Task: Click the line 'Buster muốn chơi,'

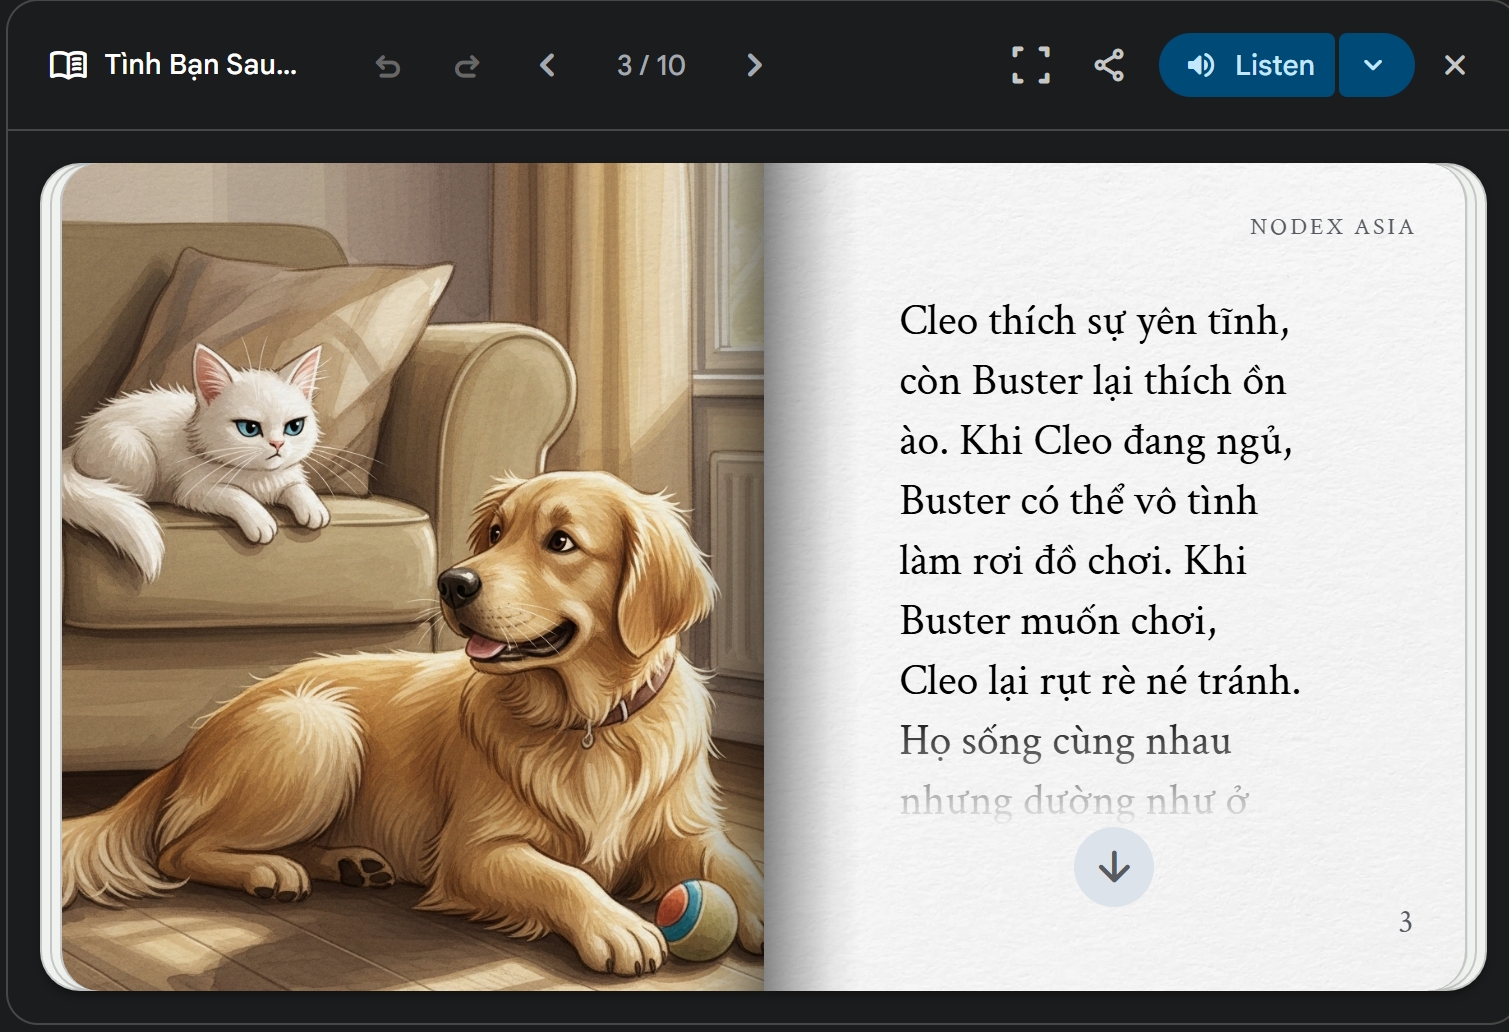Action: 1058,621
